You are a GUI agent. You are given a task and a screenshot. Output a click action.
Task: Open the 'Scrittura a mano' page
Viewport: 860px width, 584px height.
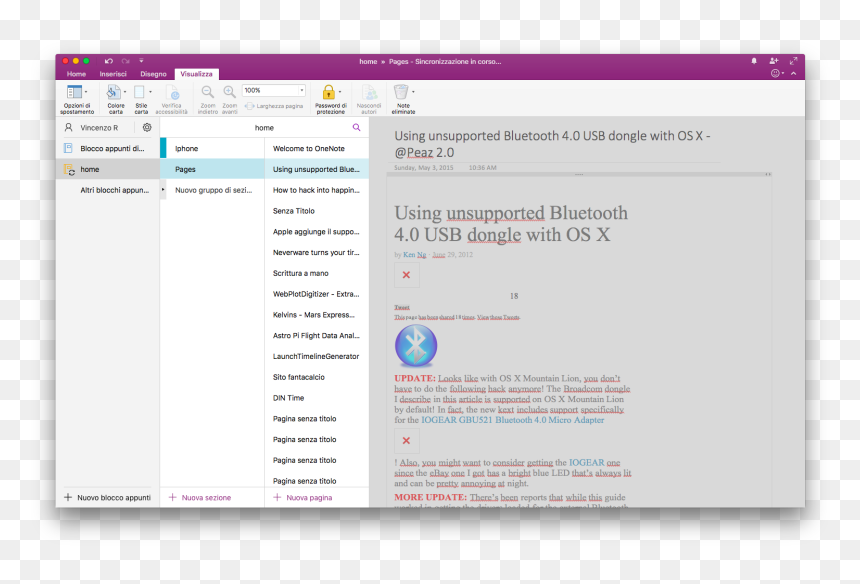[316, 273]
